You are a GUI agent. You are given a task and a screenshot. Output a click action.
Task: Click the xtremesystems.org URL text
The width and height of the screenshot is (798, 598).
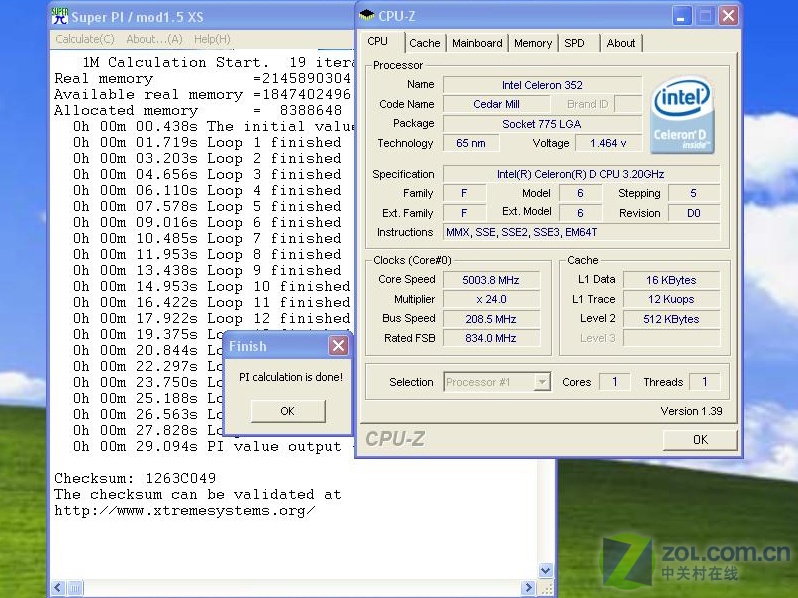click(185, 510)
